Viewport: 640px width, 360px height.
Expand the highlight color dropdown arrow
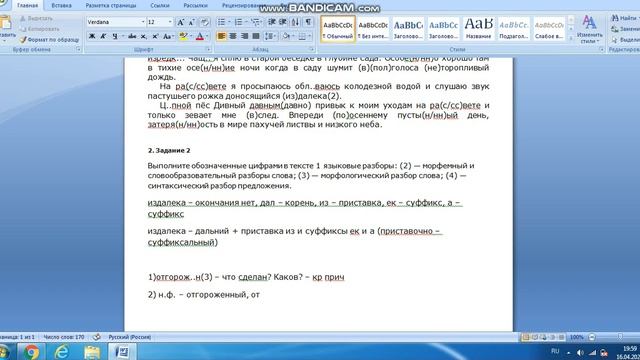[x=191, y=36]
